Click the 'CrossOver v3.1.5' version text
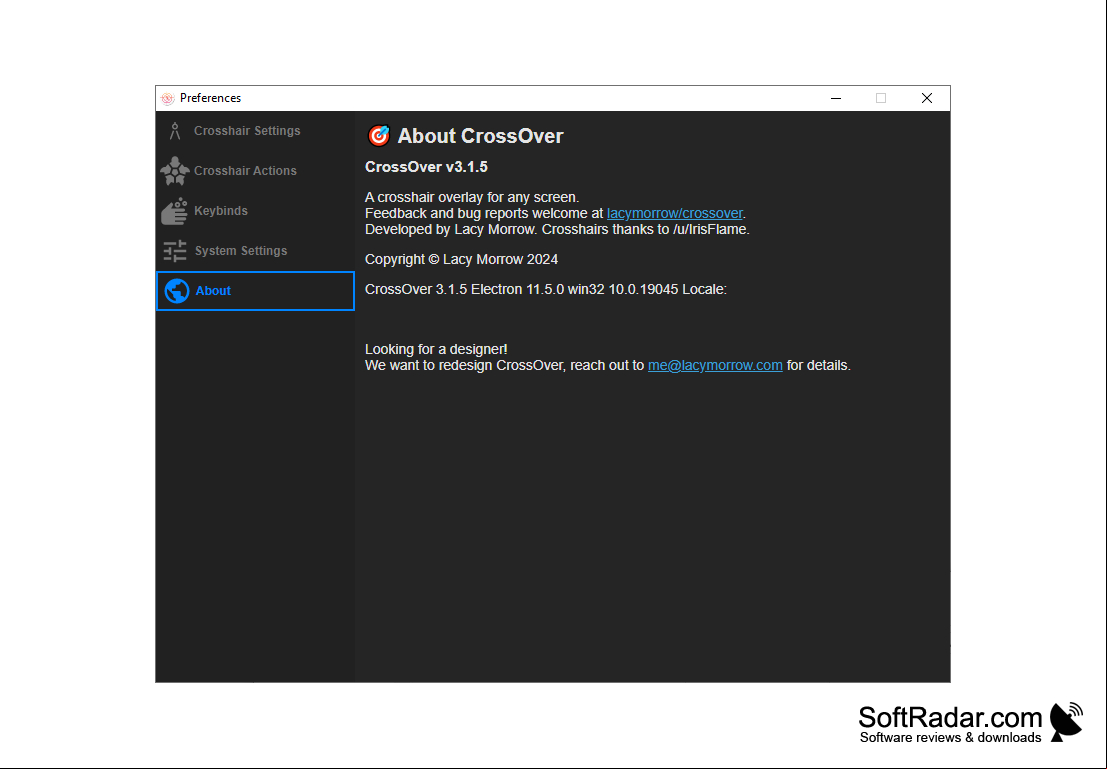Screen dimensions: 1107x769 click(x=426, y=167)
